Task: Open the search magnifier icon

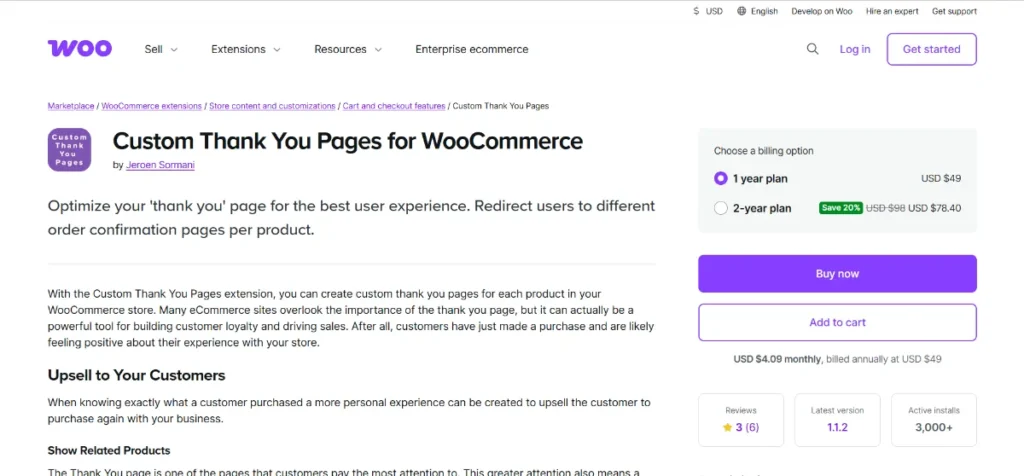Action: 813,49
